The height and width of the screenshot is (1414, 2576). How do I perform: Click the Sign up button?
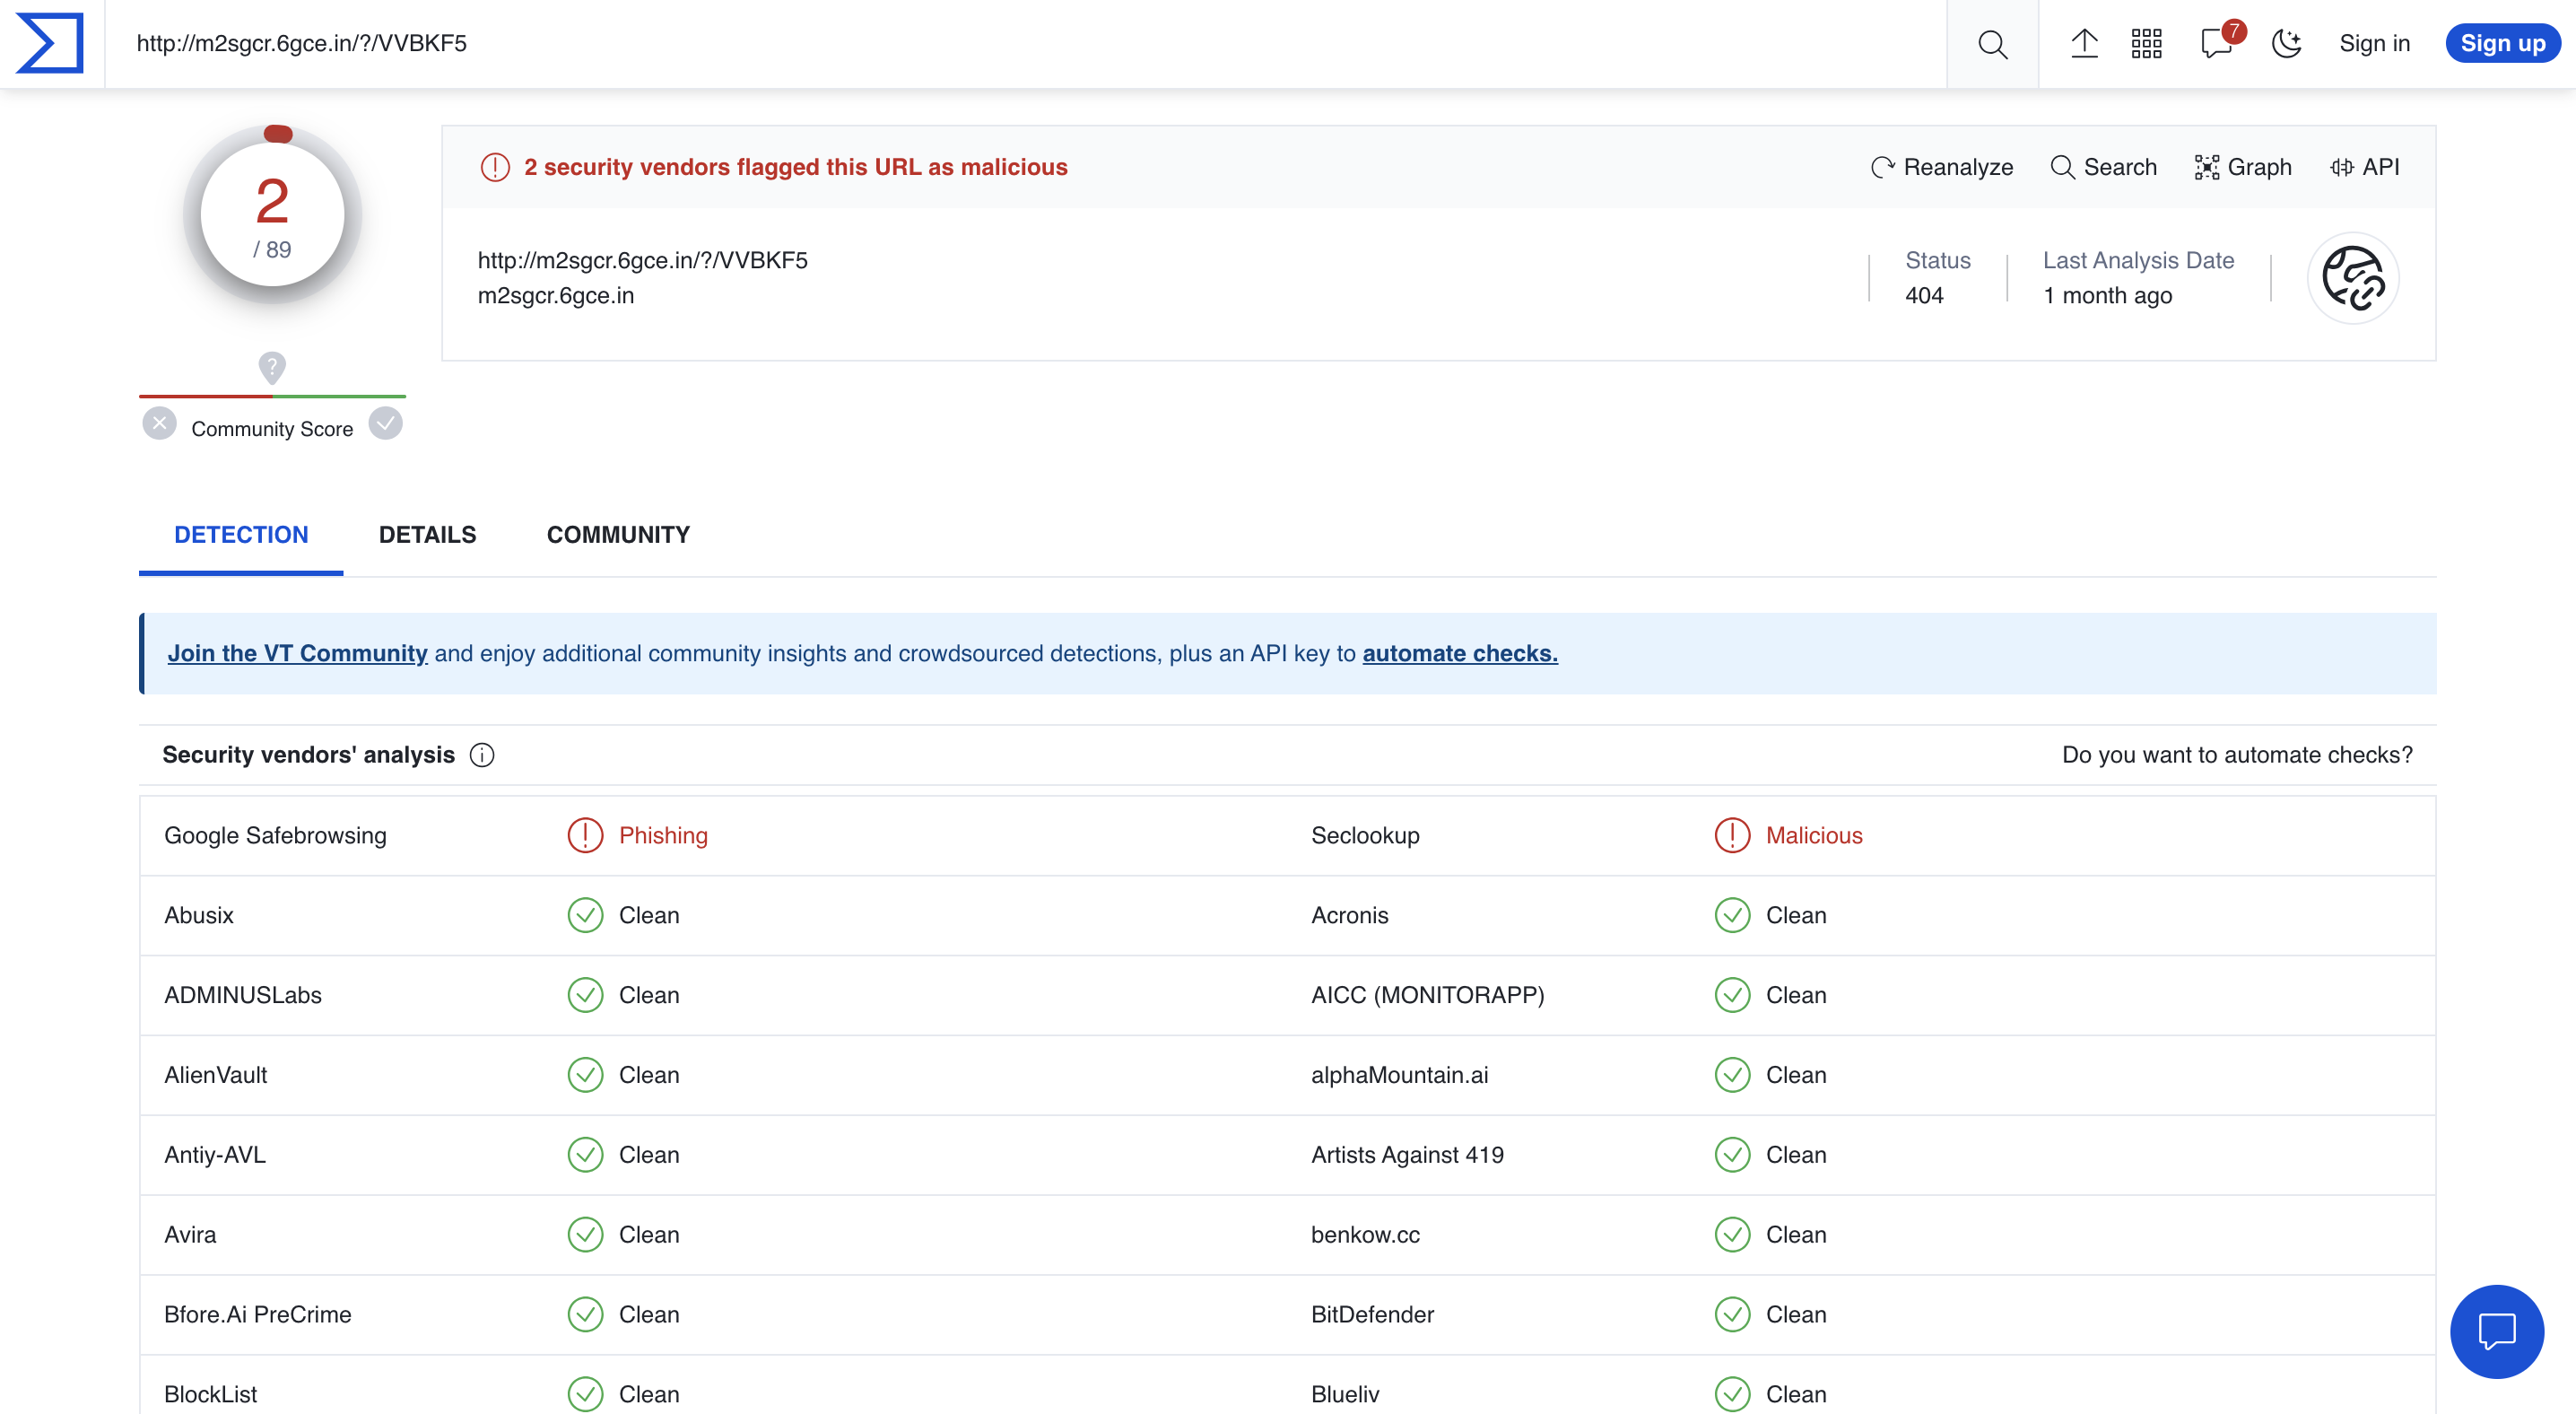tap(2502, 43)
